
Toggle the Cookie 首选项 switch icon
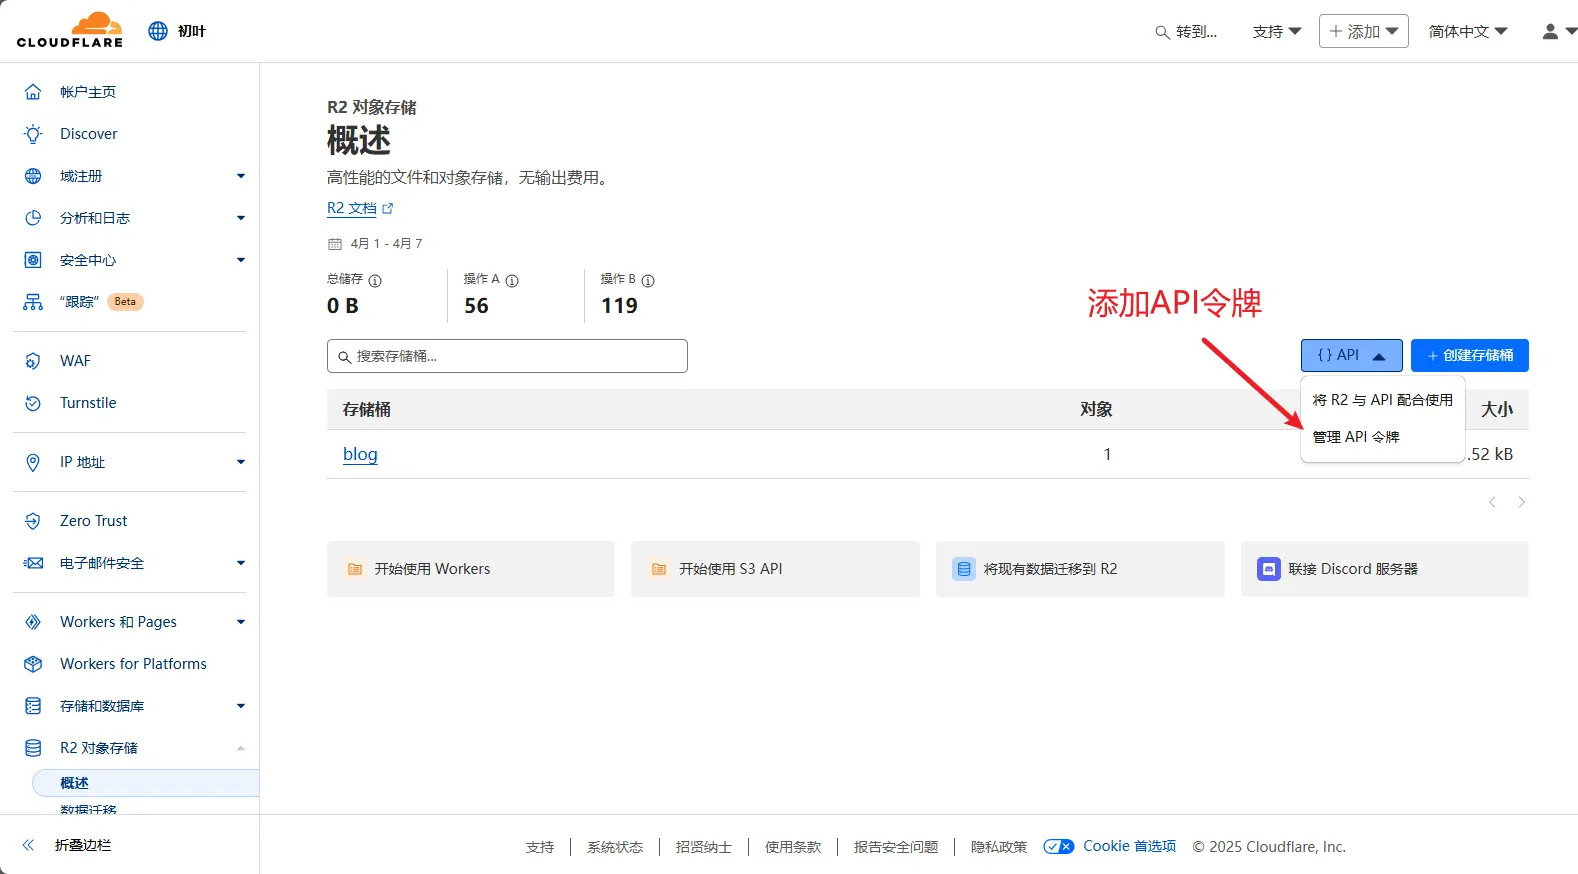[x=1058, y=847]
